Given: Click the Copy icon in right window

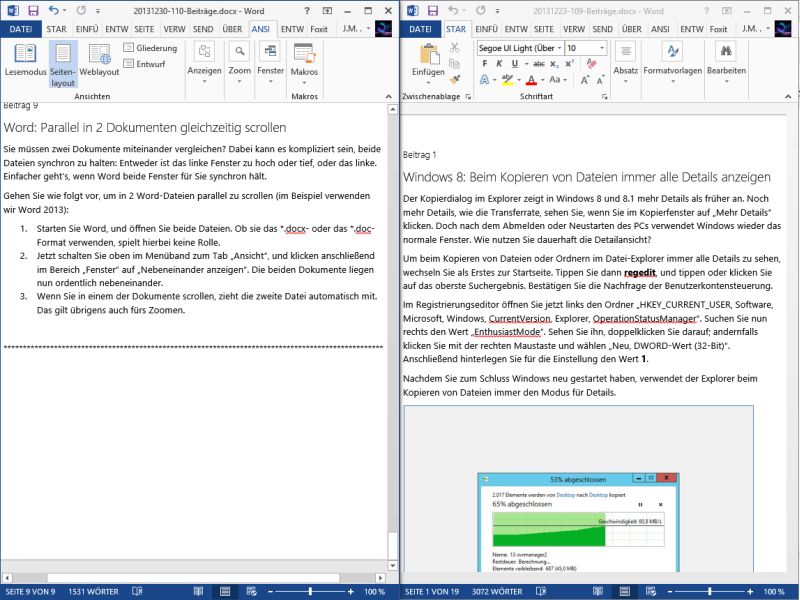Looking at the screenshot, I should point(454,64).
